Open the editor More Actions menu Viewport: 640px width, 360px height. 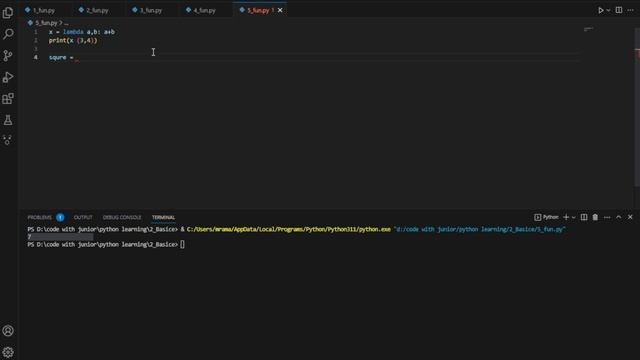click(630, 10)
